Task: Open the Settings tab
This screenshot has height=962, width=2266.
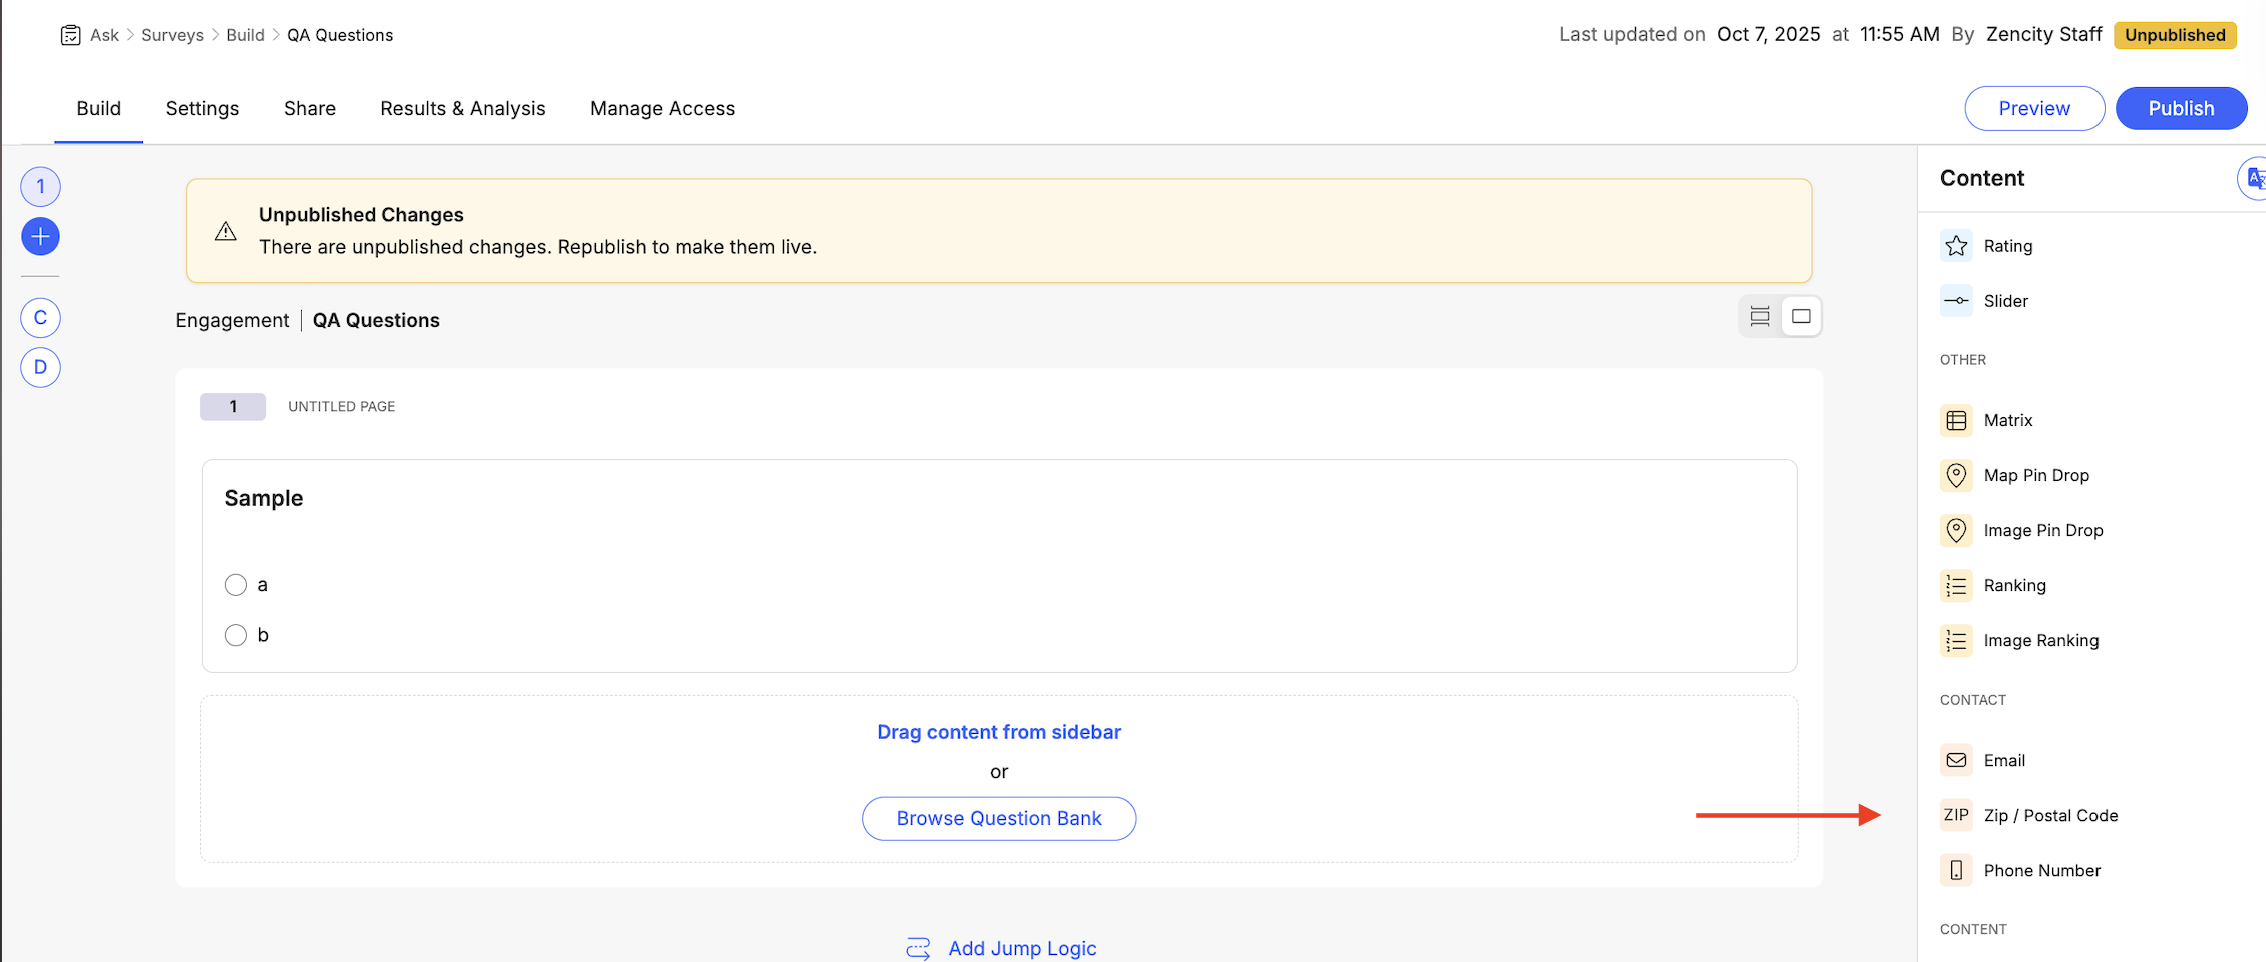Action: click(202, 108)
